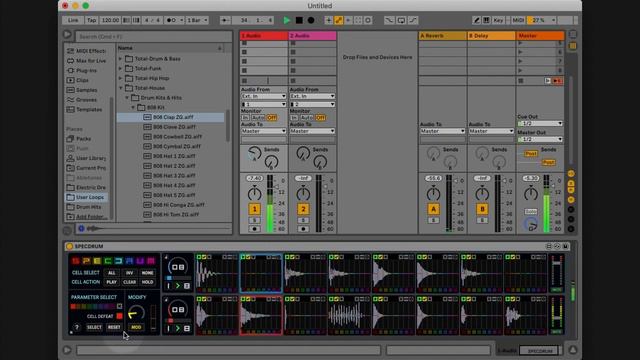Collapse Total-House folder
The width and height of the screenshot is (640, 360).
click(x=120, y=88)
